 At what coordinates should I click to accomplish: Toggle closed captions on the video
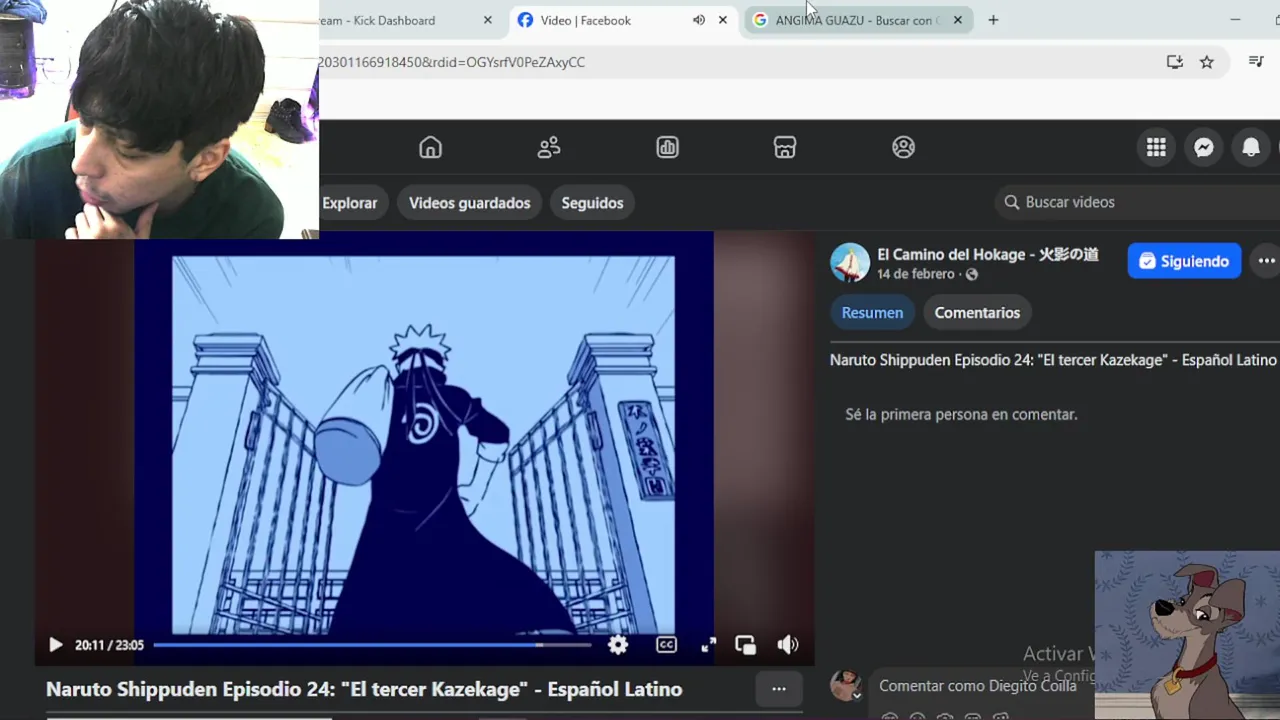666,645
